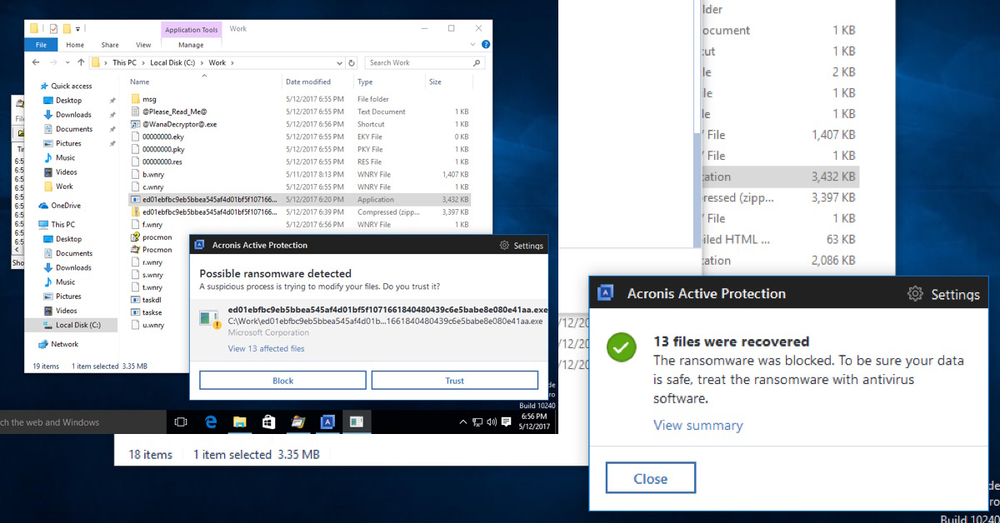Open Acronis app icon in the taskbar
The height and width of the screenshot is (523, 1000).
[327, 422]
